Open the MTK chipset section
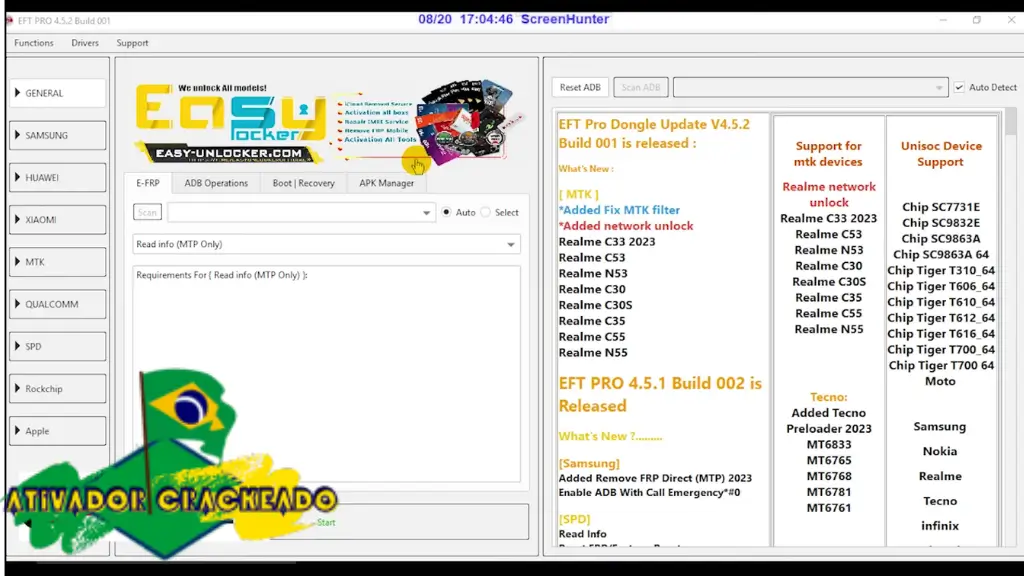The height and width of the screenshot is (576, 1024). click(x=57, y=262)
